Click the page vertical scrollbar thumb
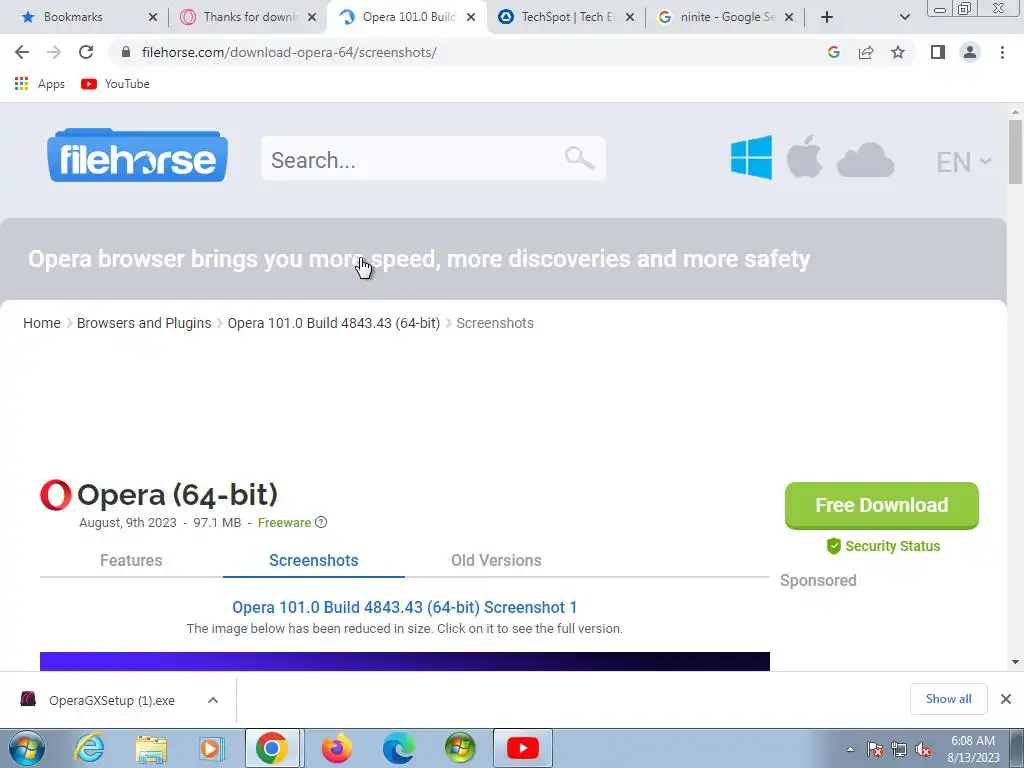 (x=1015, y=152)
